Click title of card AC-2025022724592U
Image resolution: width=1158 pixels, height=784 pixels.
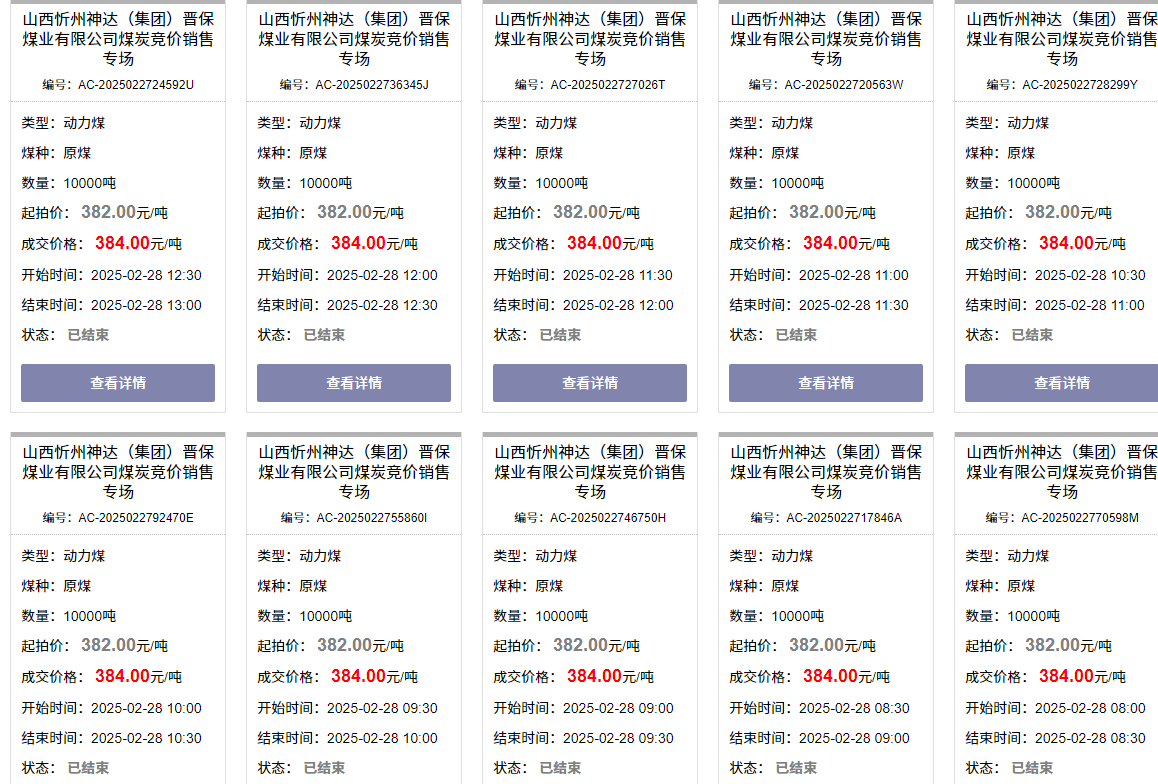pos(118,39)
